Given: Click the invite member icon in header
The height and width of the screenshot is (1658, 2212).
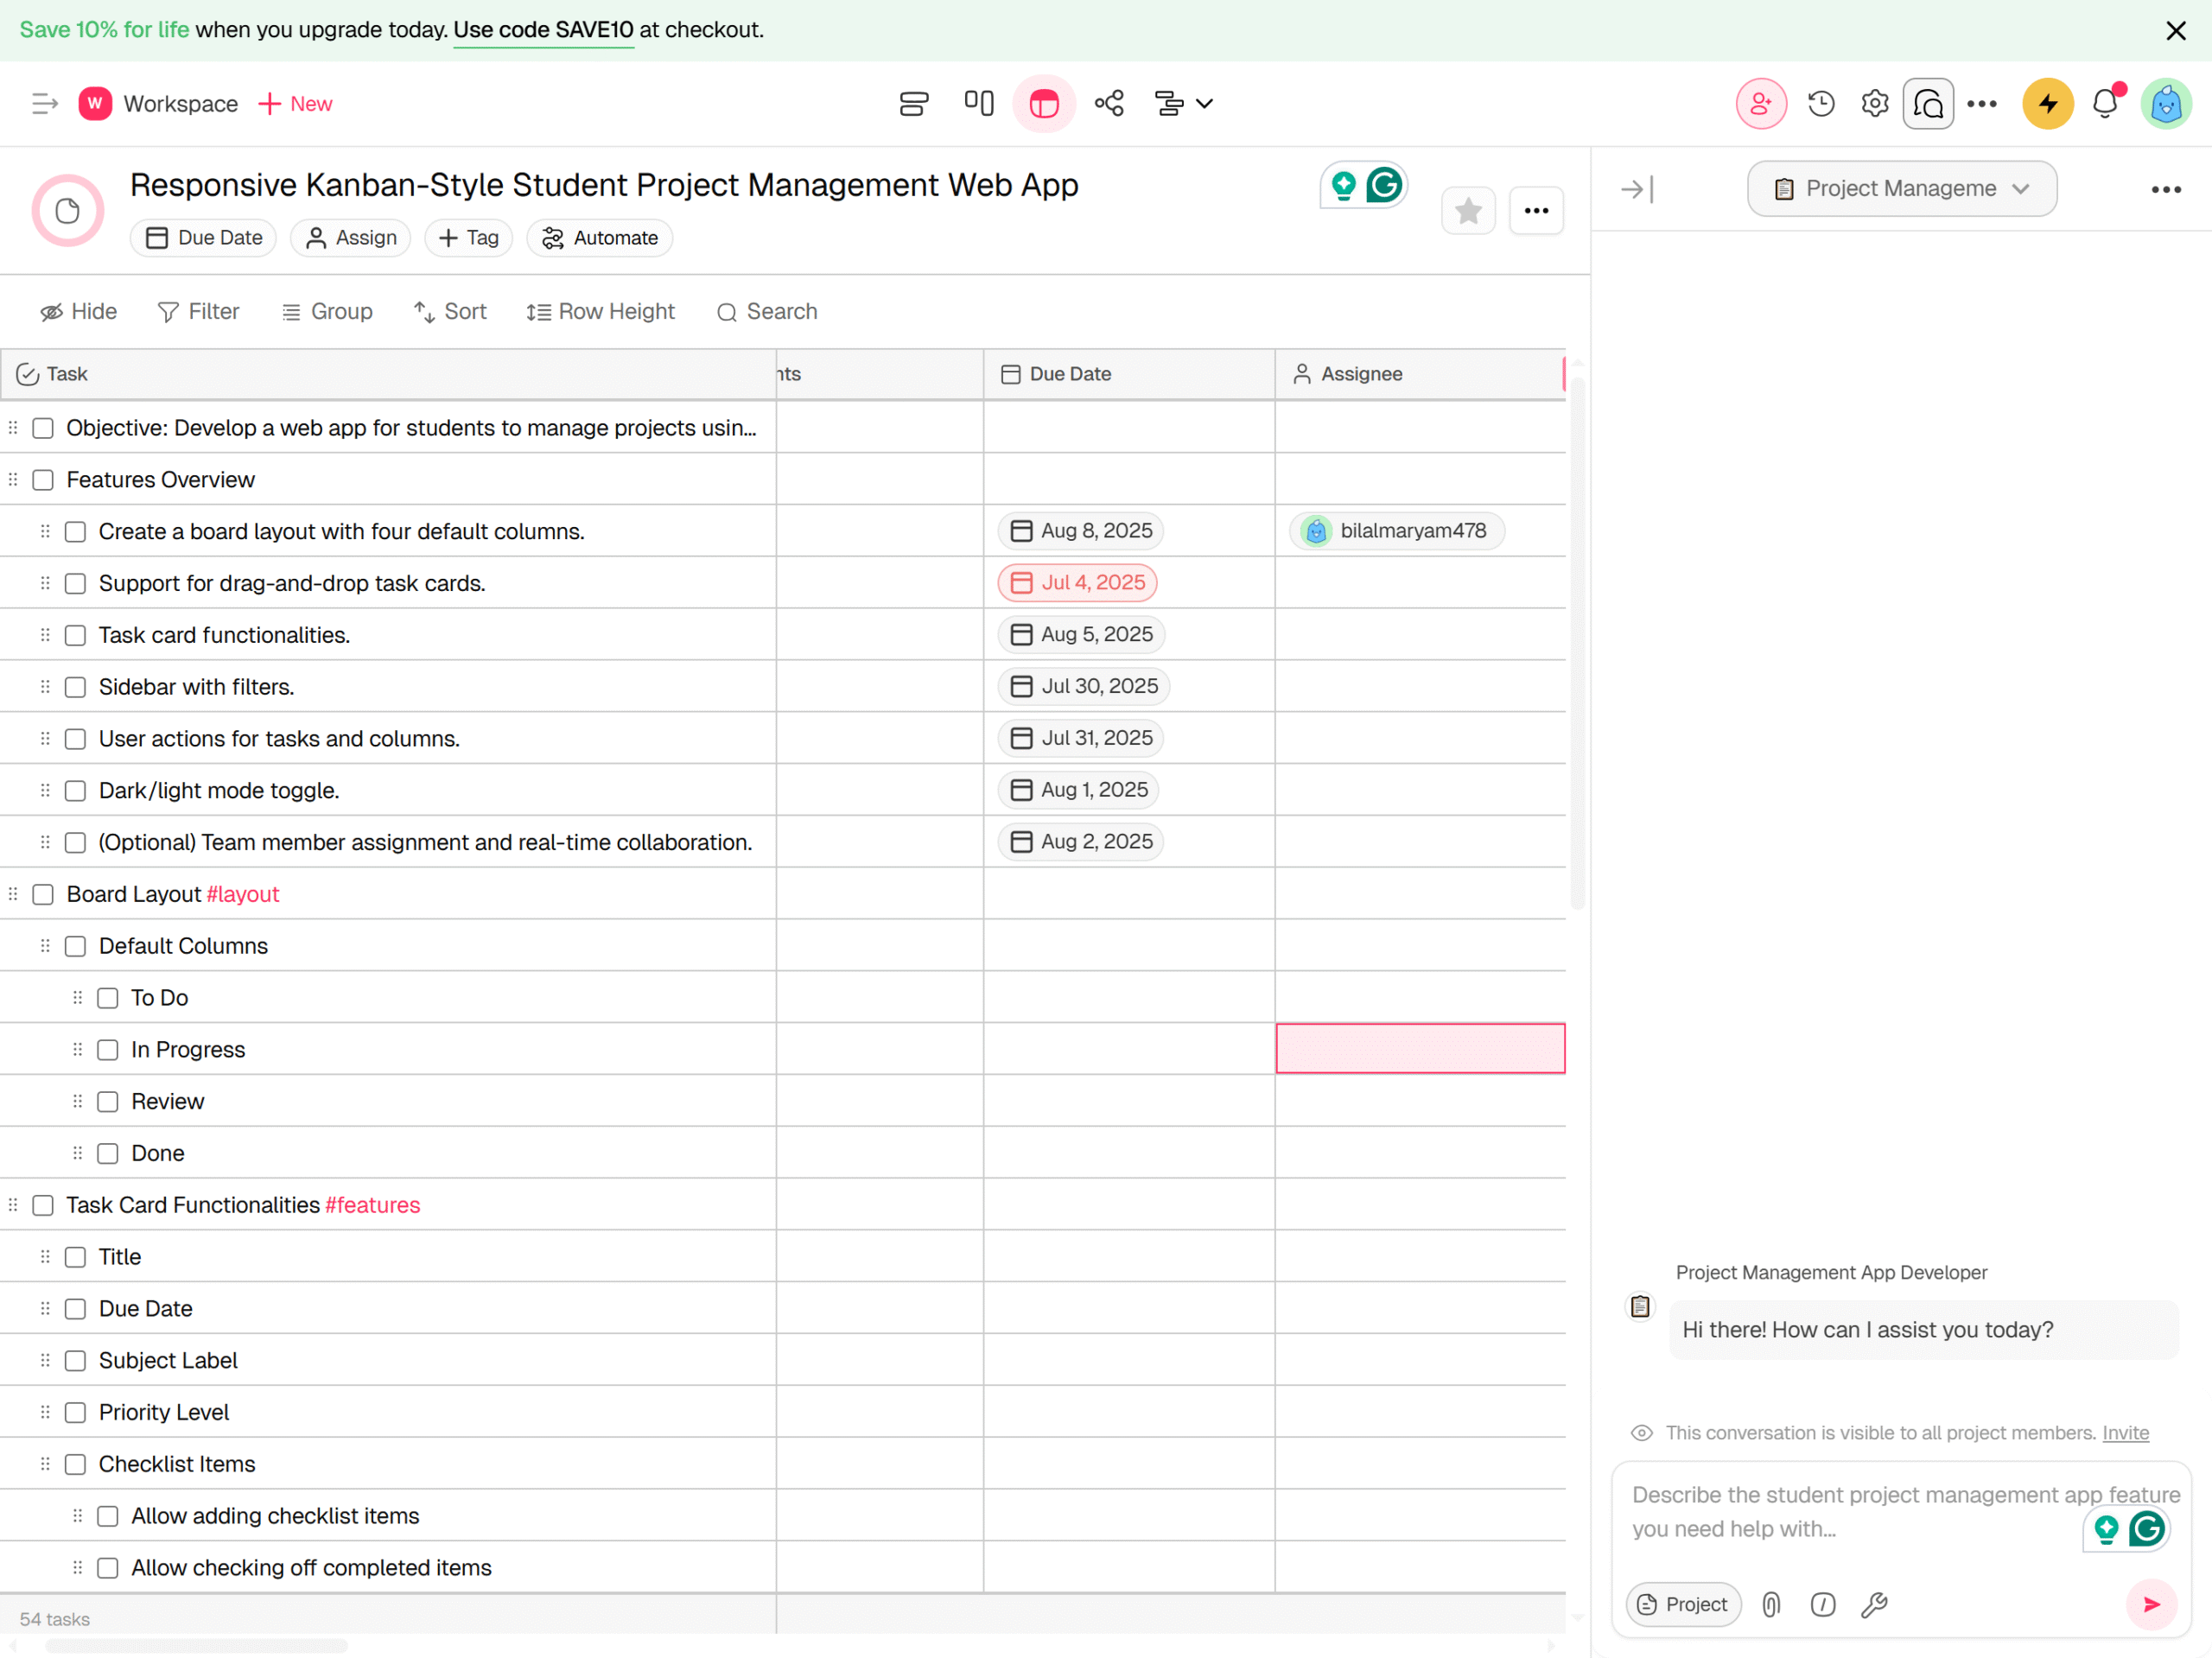Looking at the screenshot, I should tap(1761, 103).
